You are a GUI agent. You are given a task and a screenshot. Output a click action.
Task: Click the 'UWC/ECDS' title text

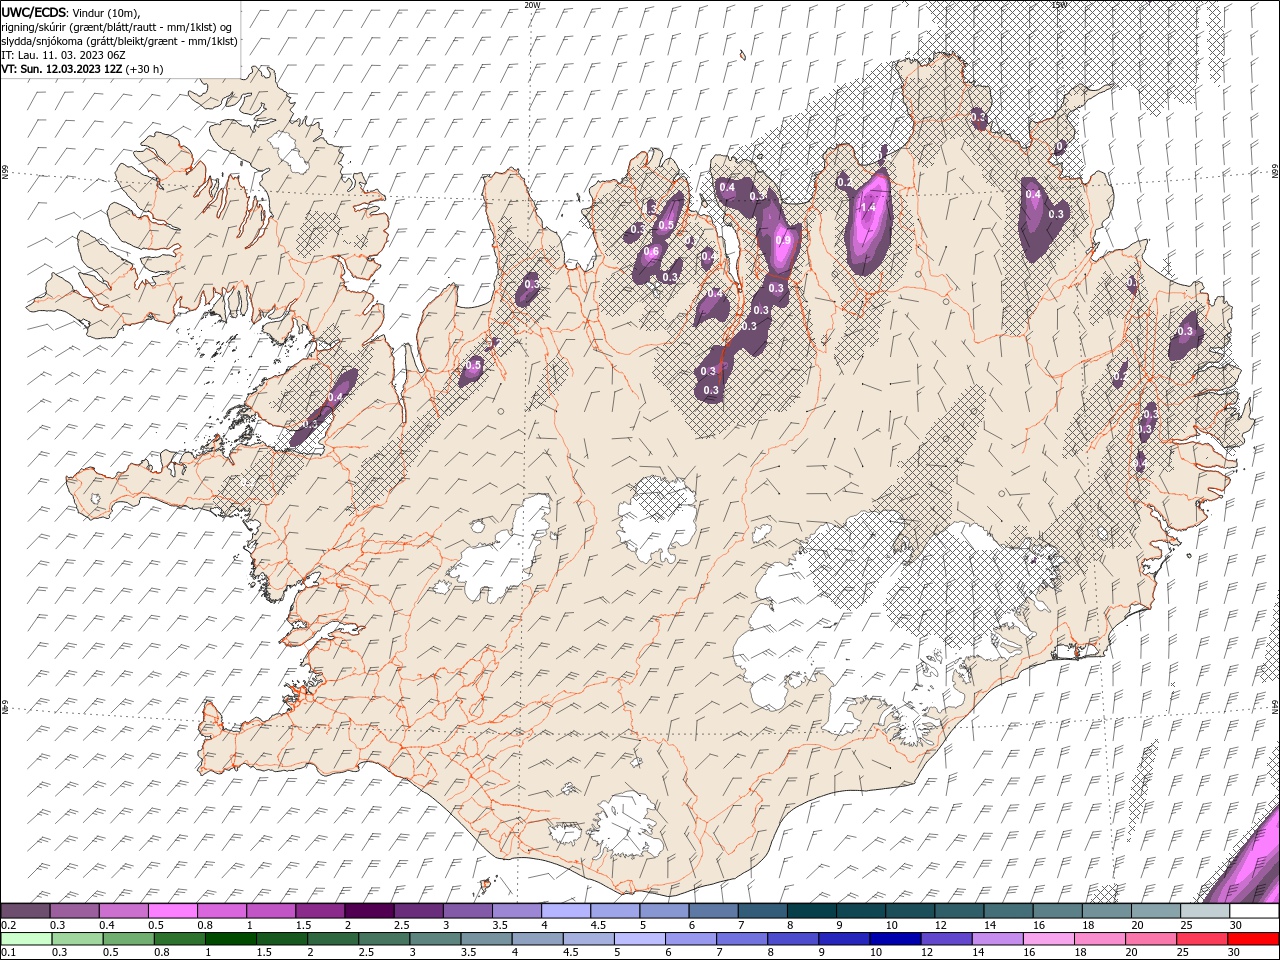click(34, 12)
